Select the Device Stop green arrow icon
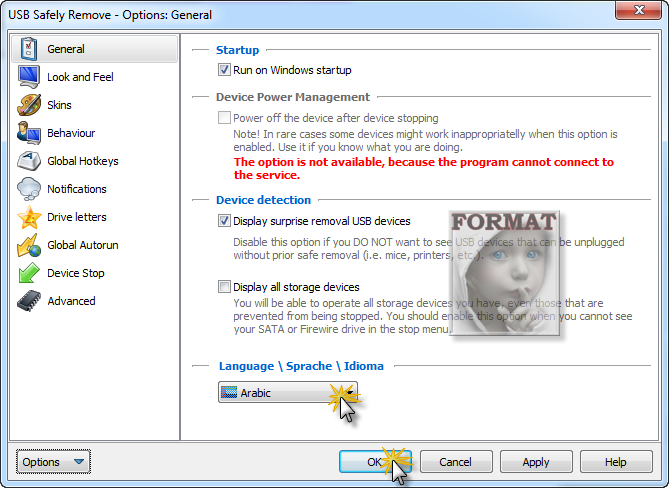 pos(29,273)
